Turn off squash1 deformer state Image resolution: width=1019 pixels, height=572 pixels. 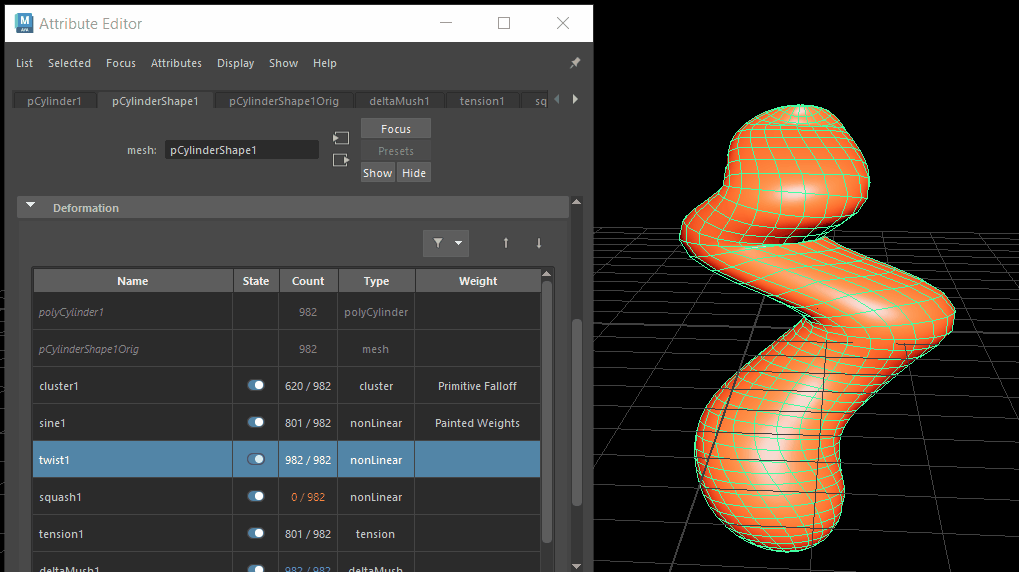tap(256, 496)
